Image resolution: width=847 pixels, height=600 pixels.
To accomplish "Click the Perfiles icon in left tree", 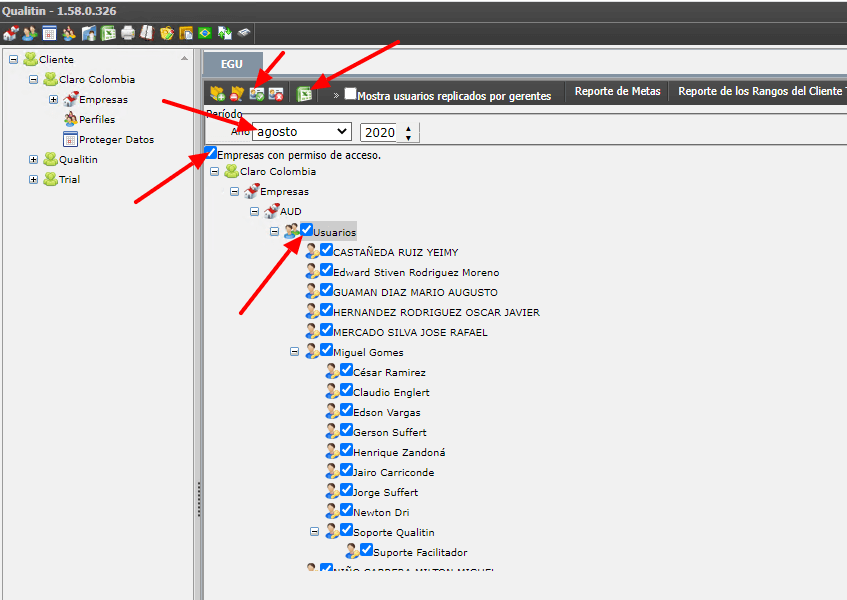I will pyautogui.click(x=70, y=119).
